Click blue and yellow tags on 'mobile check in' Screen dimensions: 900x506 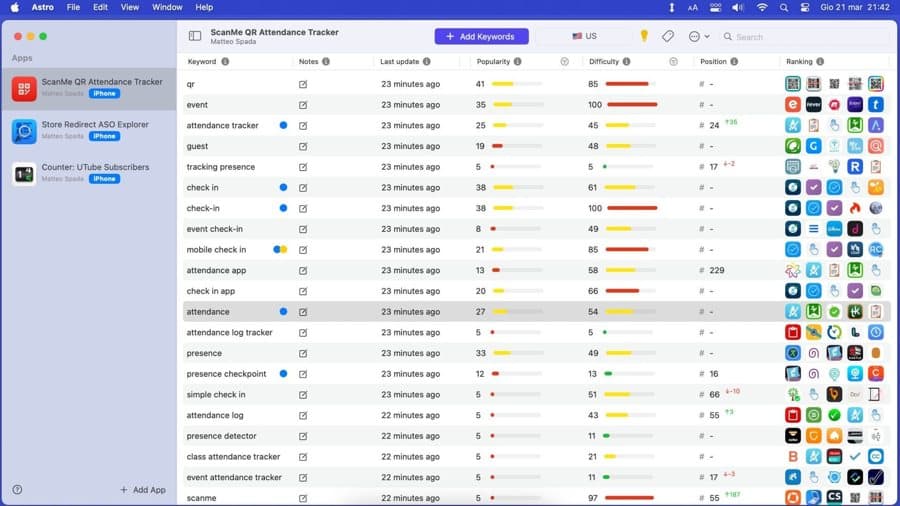(x=280, y=249)
